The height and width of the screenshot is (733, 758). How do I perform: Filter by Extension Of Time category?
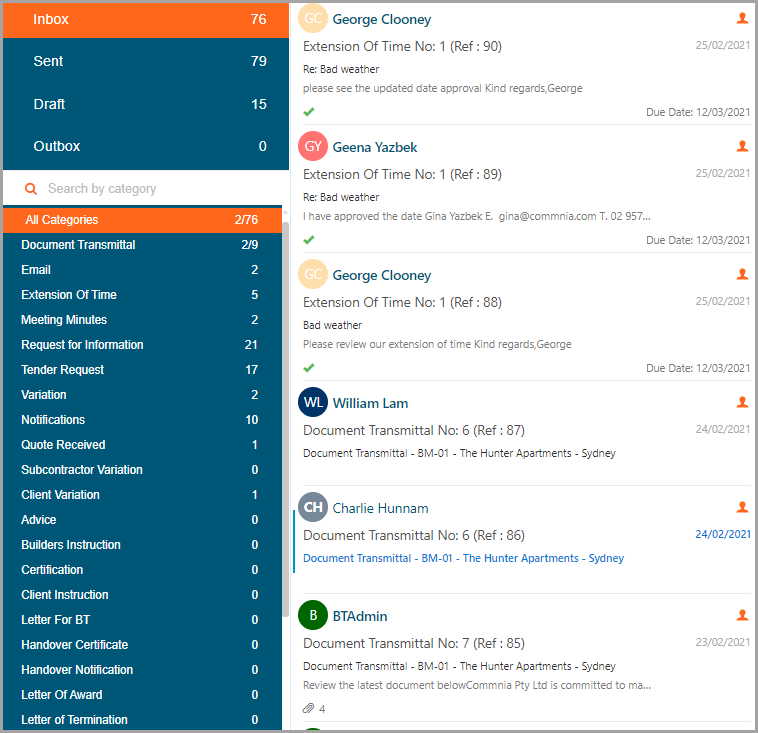[x=142, y=295]
